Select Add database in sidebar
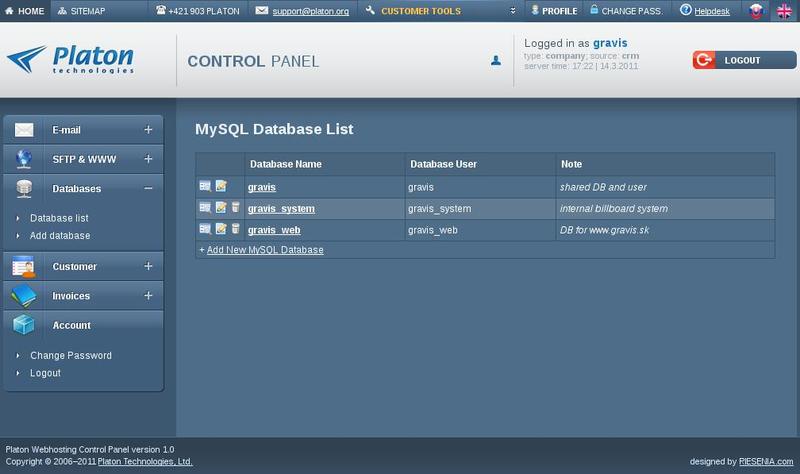800x474 pixels. [60, 236]
